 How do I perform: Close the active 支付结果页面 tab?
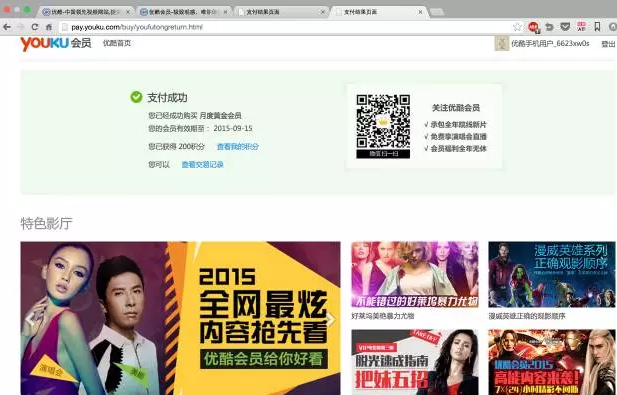coord(421,12)
